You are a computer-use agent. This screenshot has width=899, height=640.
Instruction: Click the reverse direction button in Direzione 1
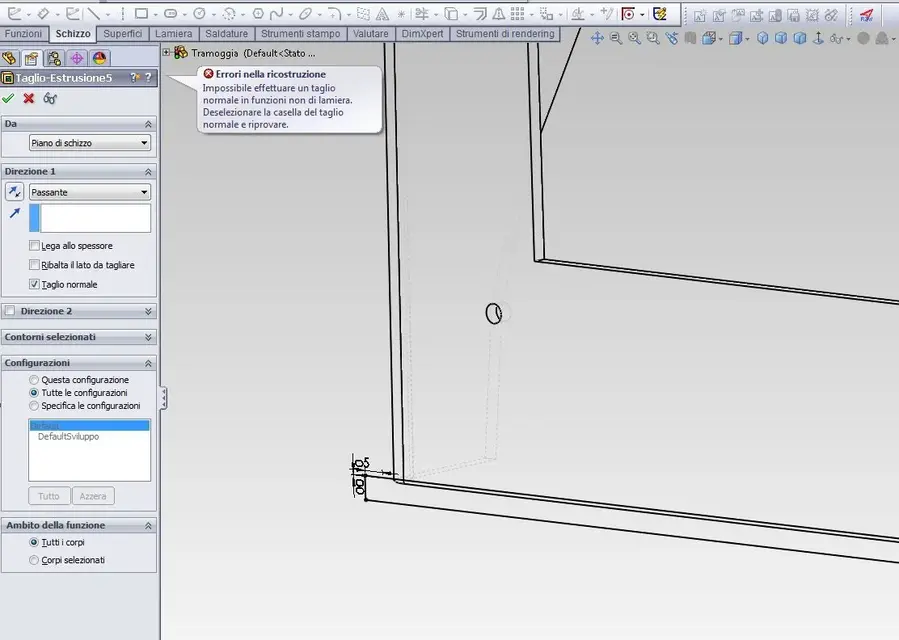(x=14, y=192)
